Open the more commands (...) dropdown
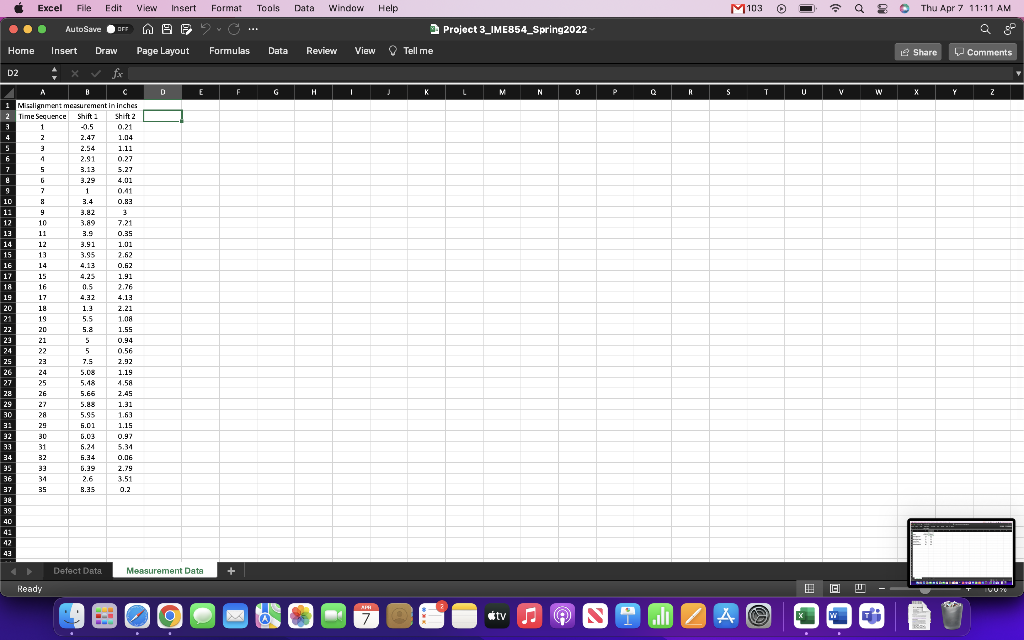Viewport: 1024px width, 640px height. pyautogui.click(x=253, y=29)
